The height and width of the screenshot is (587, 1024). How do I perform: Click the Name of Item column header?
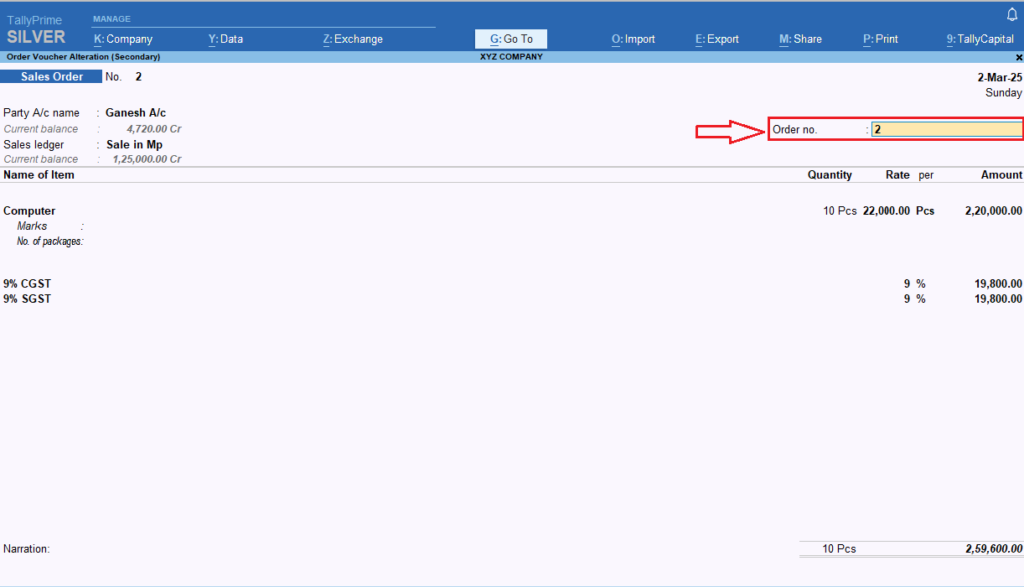[x=39, y=174]
